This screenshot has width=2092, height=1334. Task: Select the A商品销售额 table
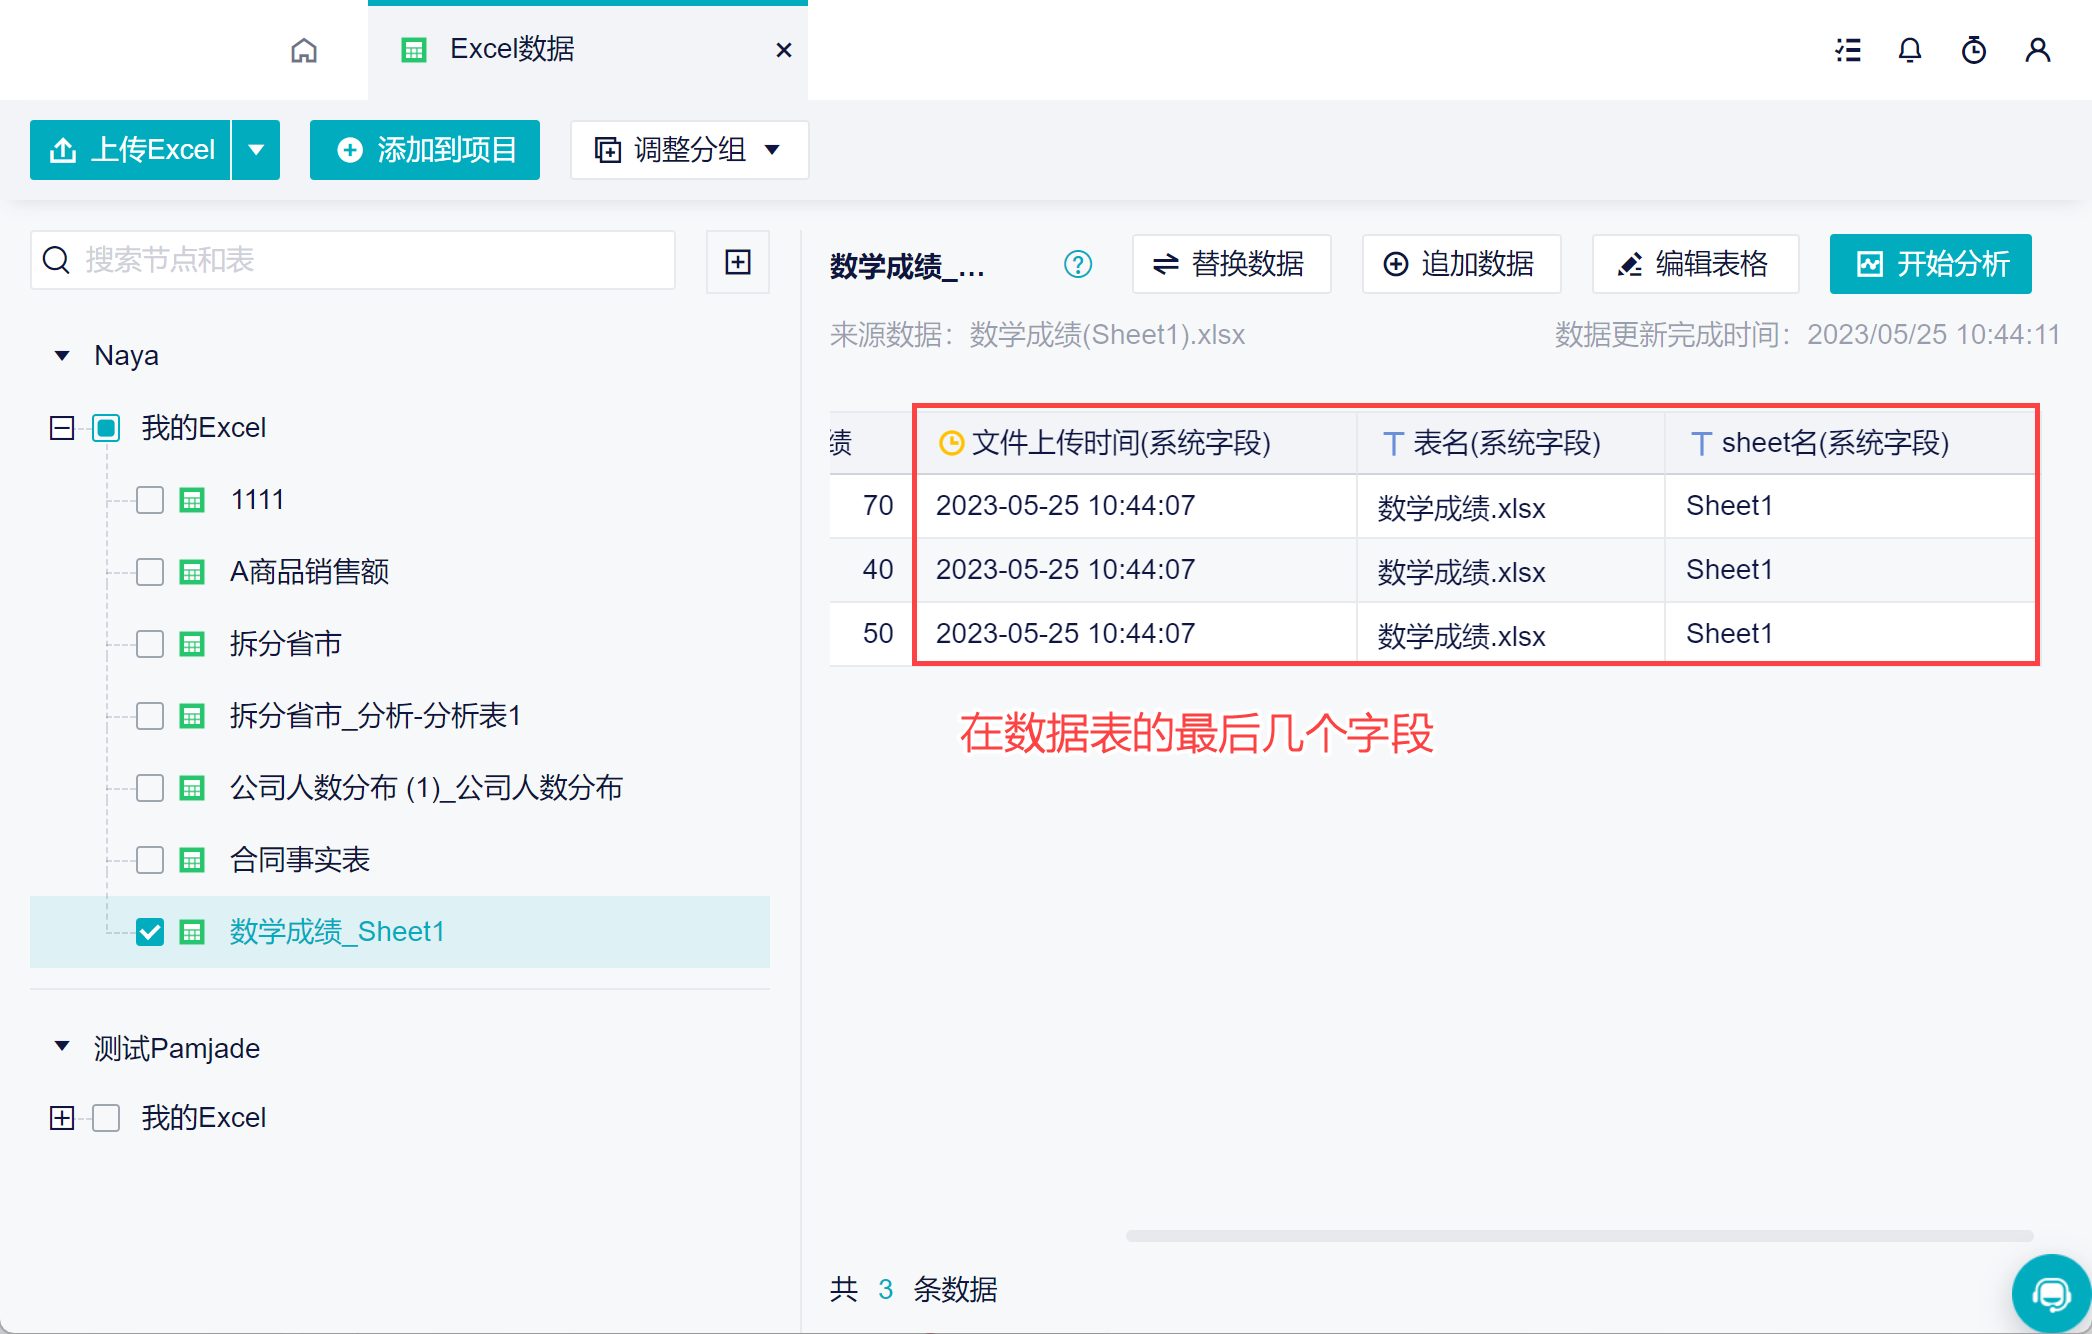coord(309,572)
